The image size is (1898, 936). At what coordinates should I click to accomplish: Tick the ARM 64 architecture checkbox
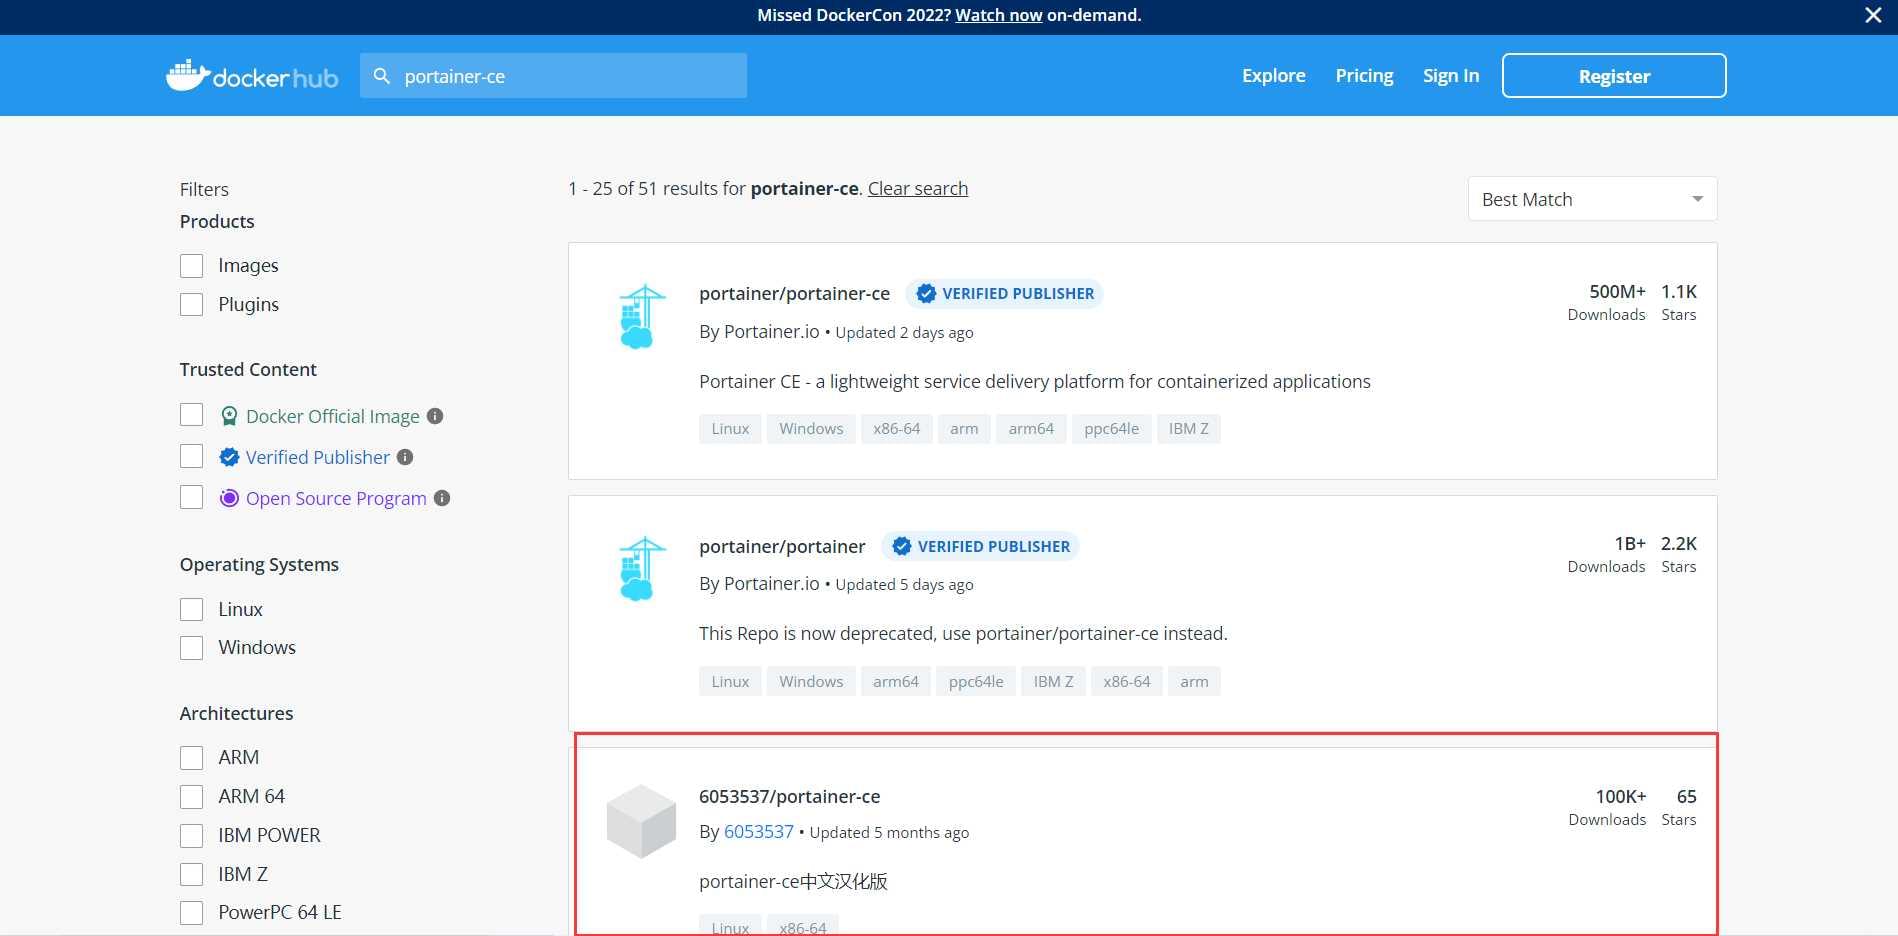tap(192, 797)
